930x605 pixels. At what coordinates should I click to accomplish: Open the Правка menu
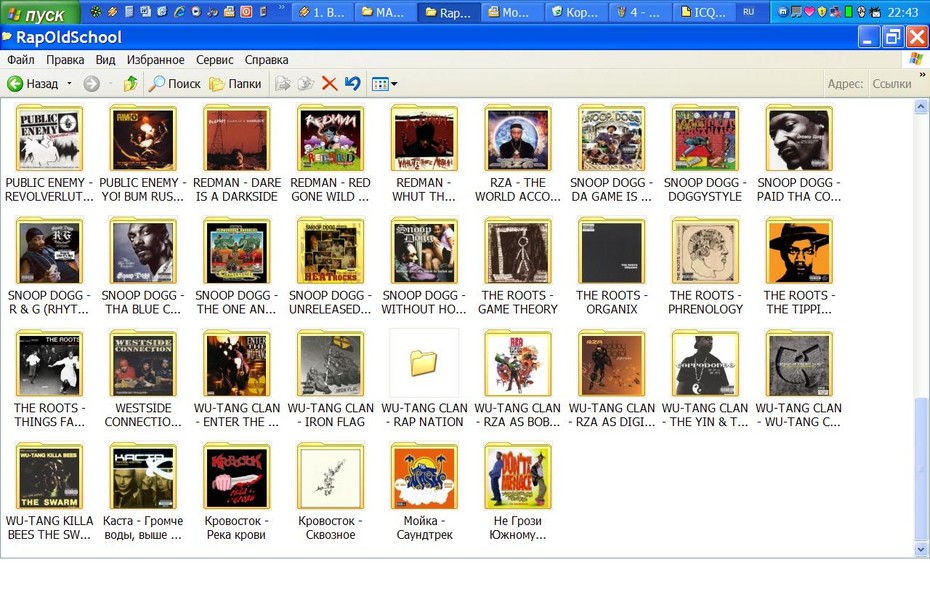(x=65, y=59)
